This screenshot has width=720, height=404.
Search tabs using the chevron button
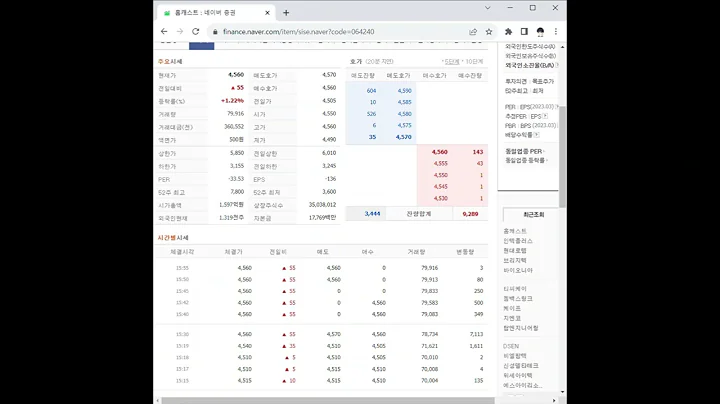488,8
